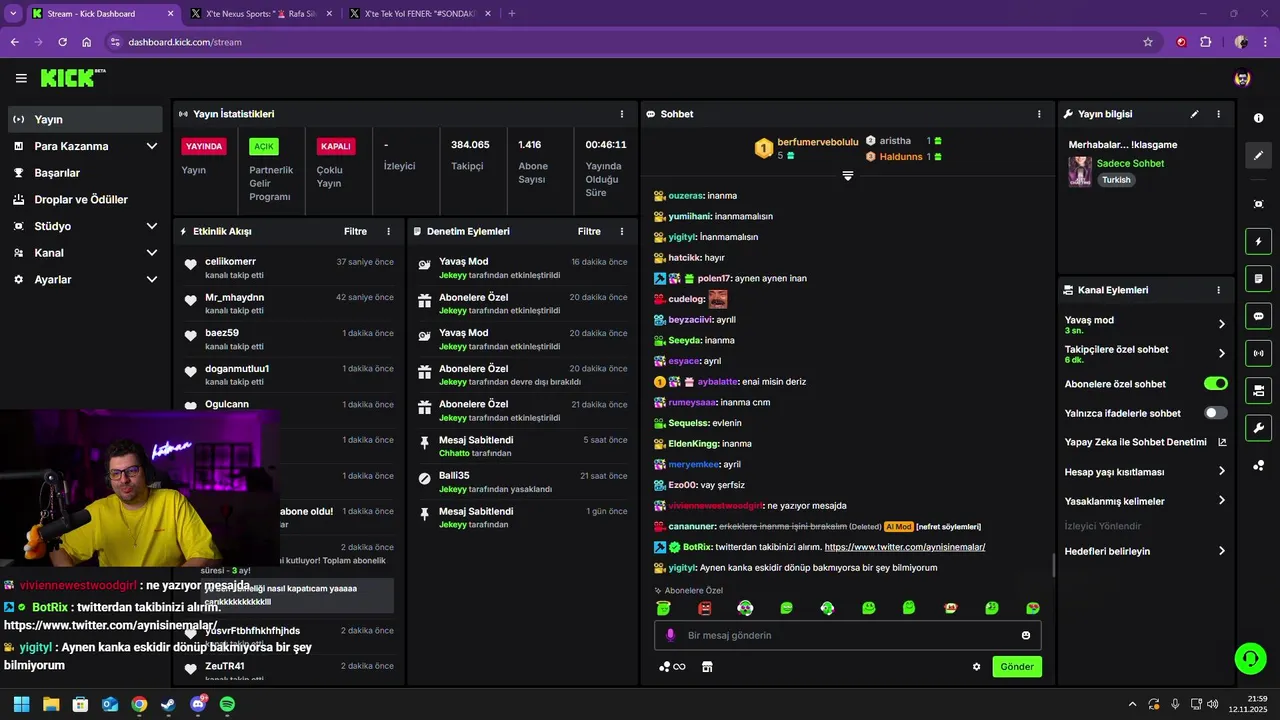Viewport: 1280px width, 720px height.
Task: Toggle the broadcast signal panel icon
Action: click(1258, 353)
